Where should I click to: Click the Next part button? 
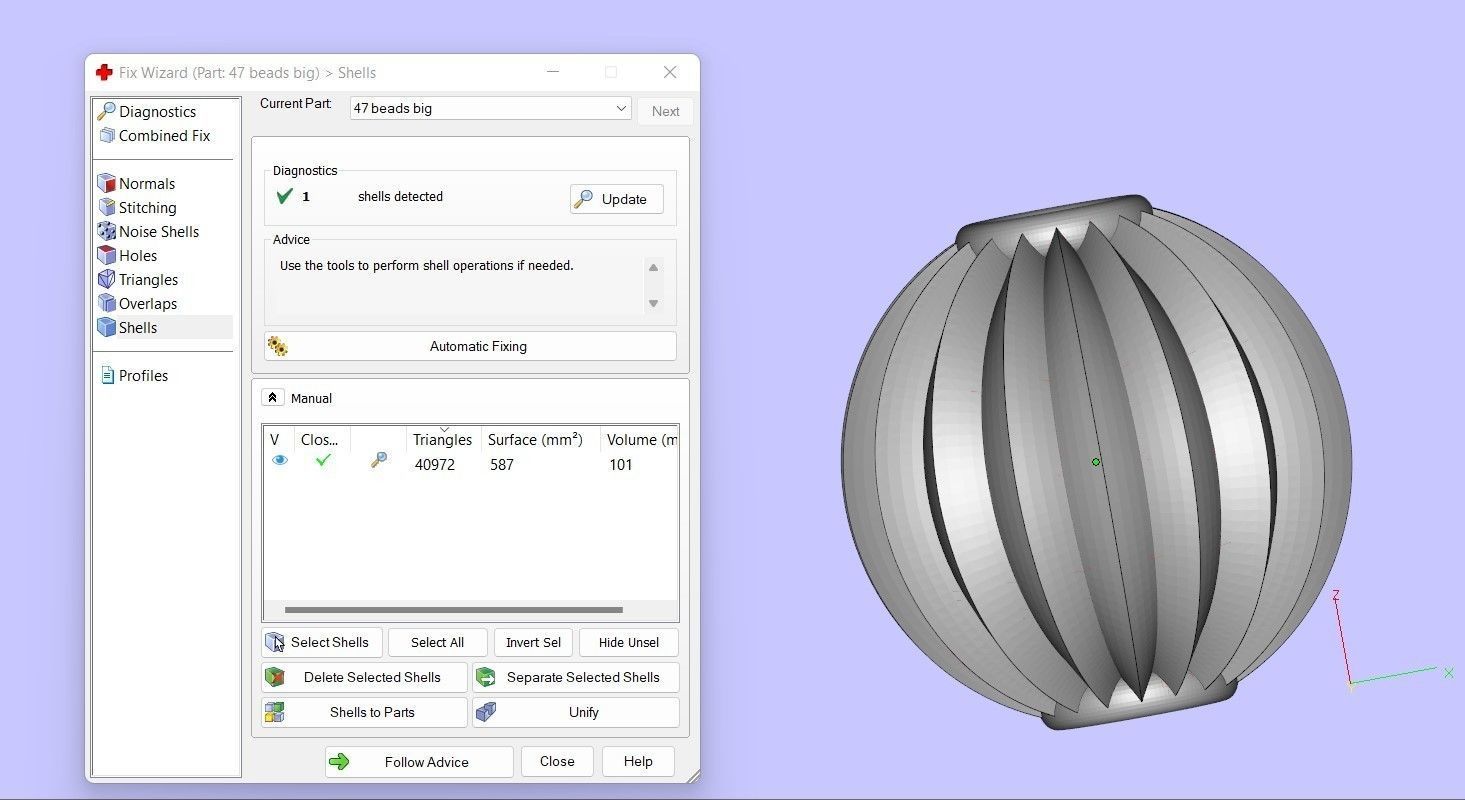coord(665,111)
